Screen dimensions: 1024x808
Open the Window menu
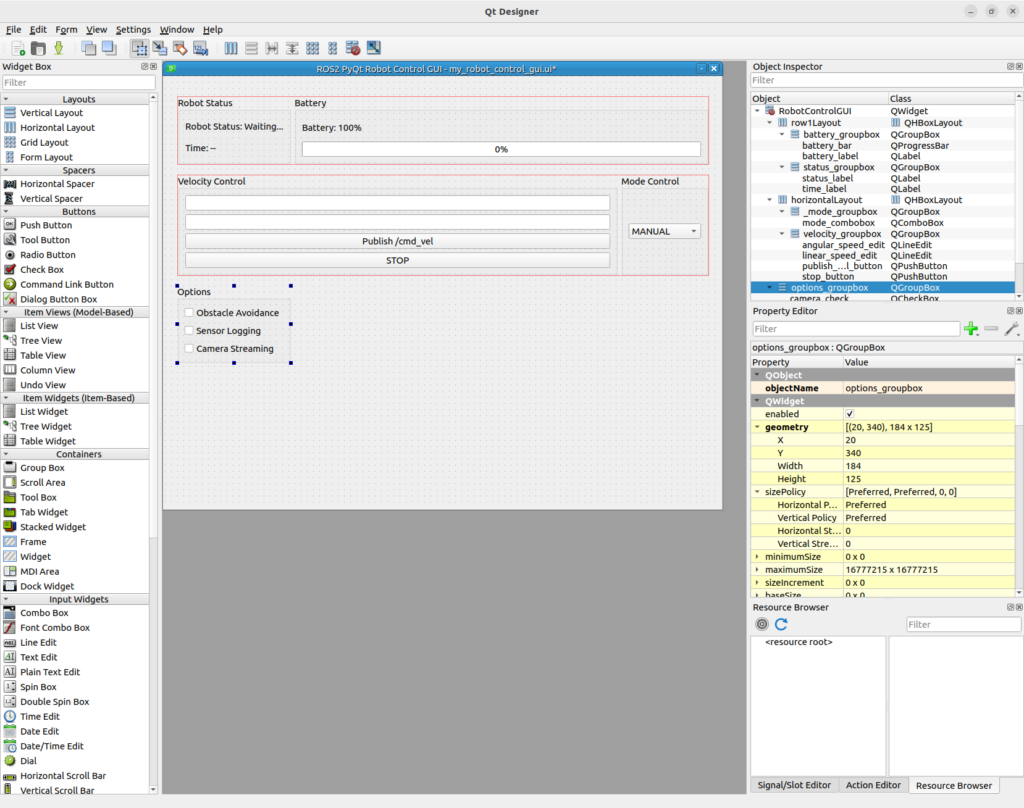(x=177, y=29)
